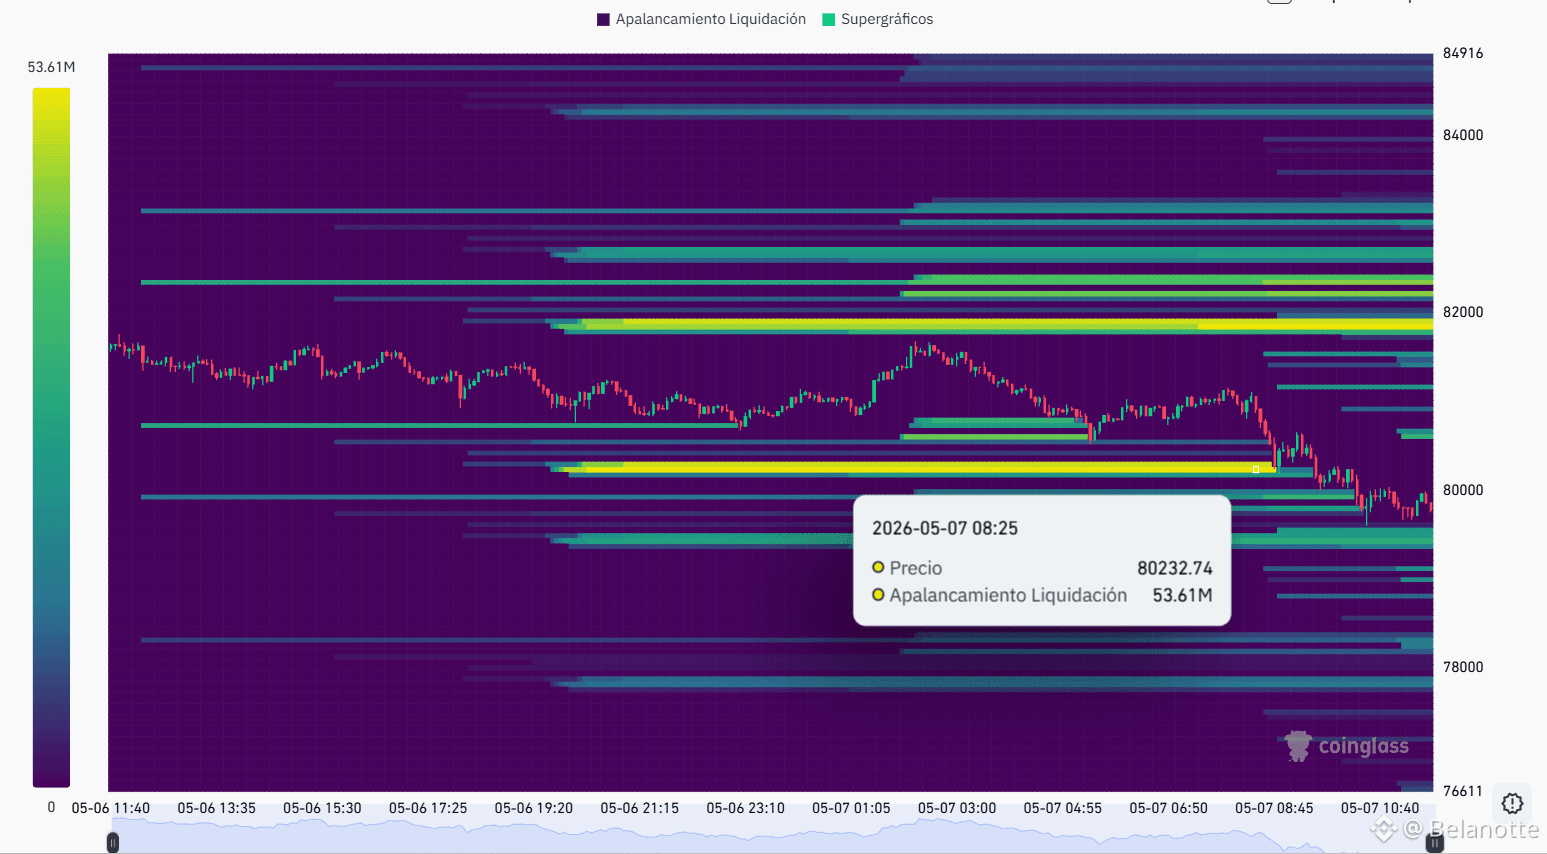The width and height of the screenshot is (1547, 854).
Task: Click time label 05-06 23:10
Action: pos(745,808)
